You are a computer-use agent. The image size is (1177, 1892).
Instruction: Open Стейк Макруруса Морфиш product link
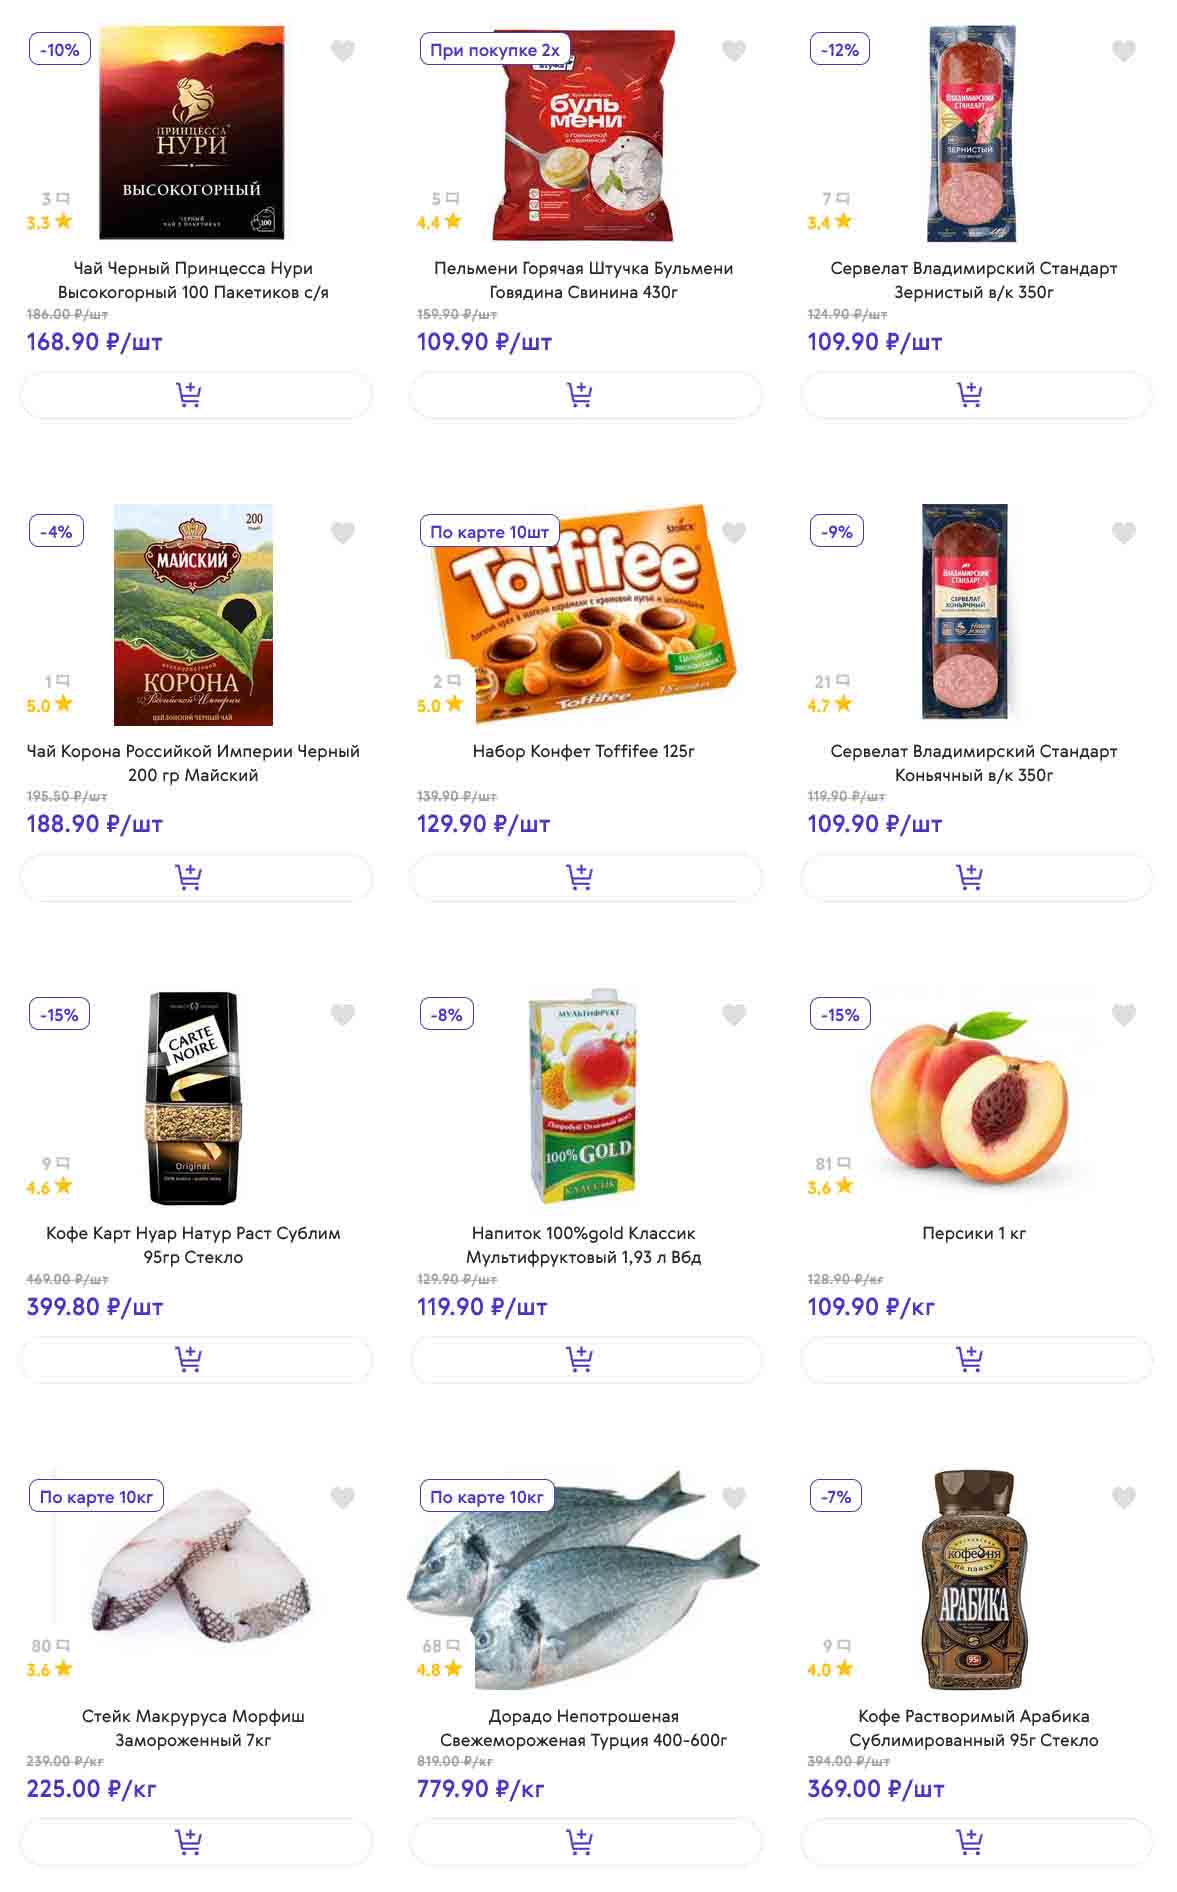tap(193, 1727)
